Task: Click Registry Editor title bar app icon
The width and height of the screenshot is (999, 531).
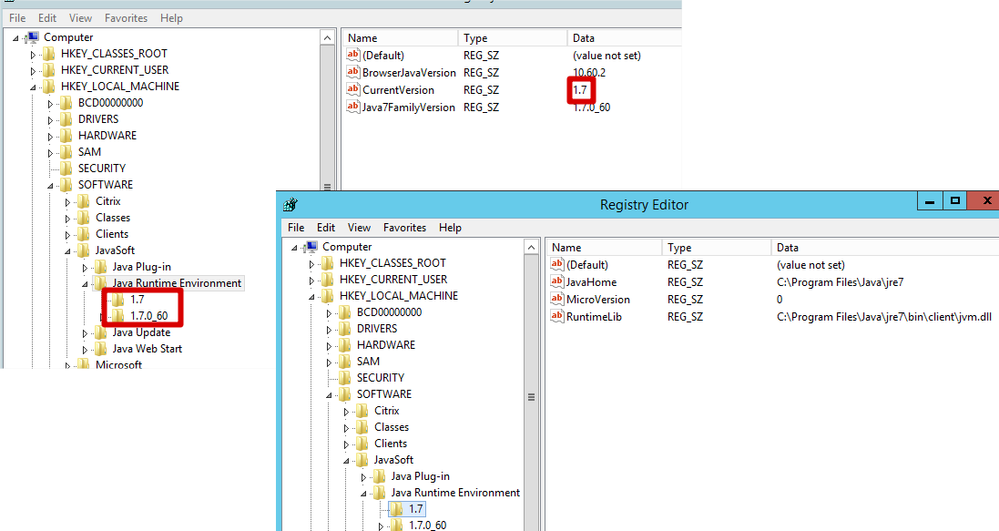Action: point(291,205)
